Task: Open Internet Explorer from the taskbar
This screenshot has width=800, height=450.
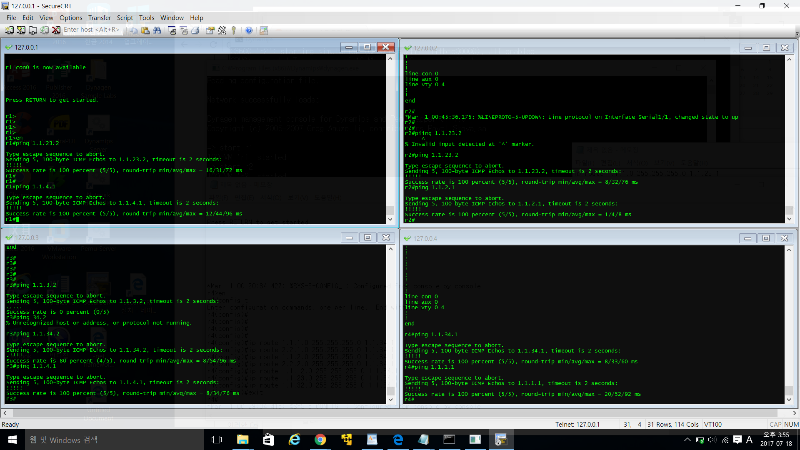Action: pos(294,440)
